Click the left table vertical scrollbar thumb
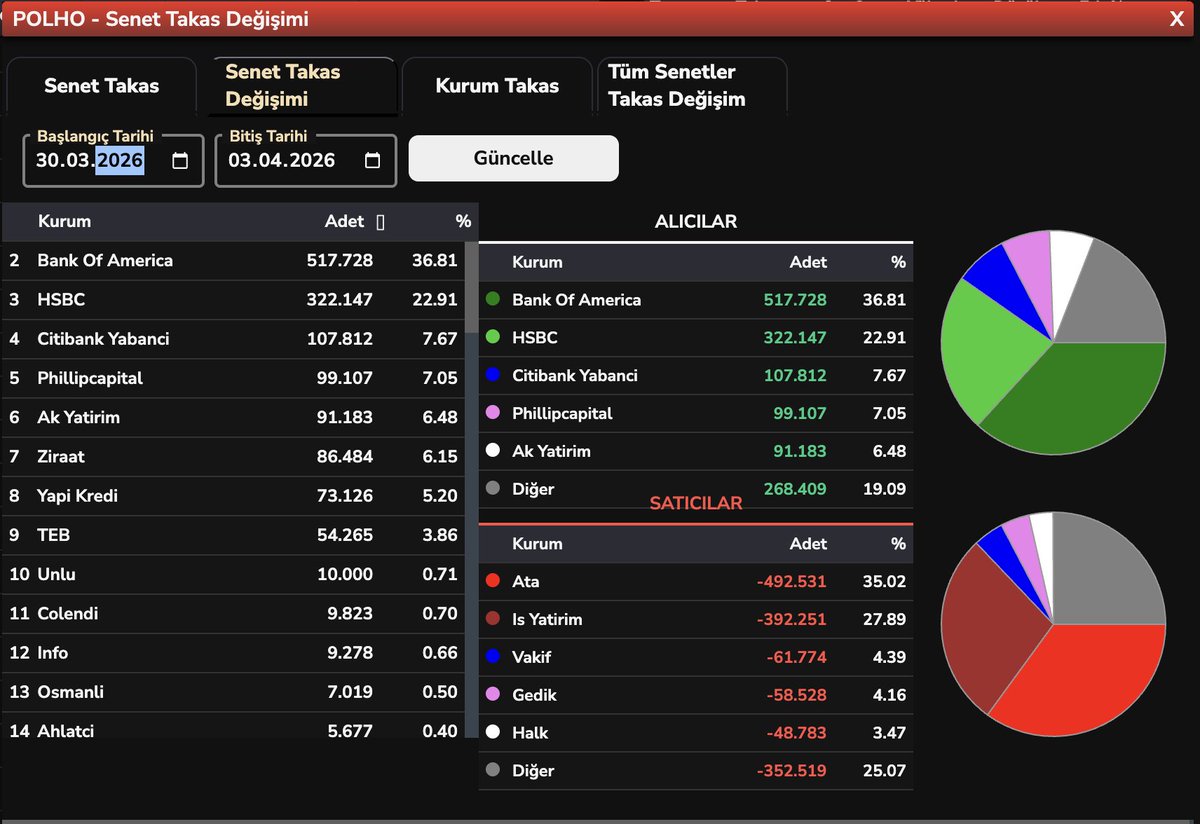The height and width of the screenshot is (824, 1200). [x=472, y=286]
